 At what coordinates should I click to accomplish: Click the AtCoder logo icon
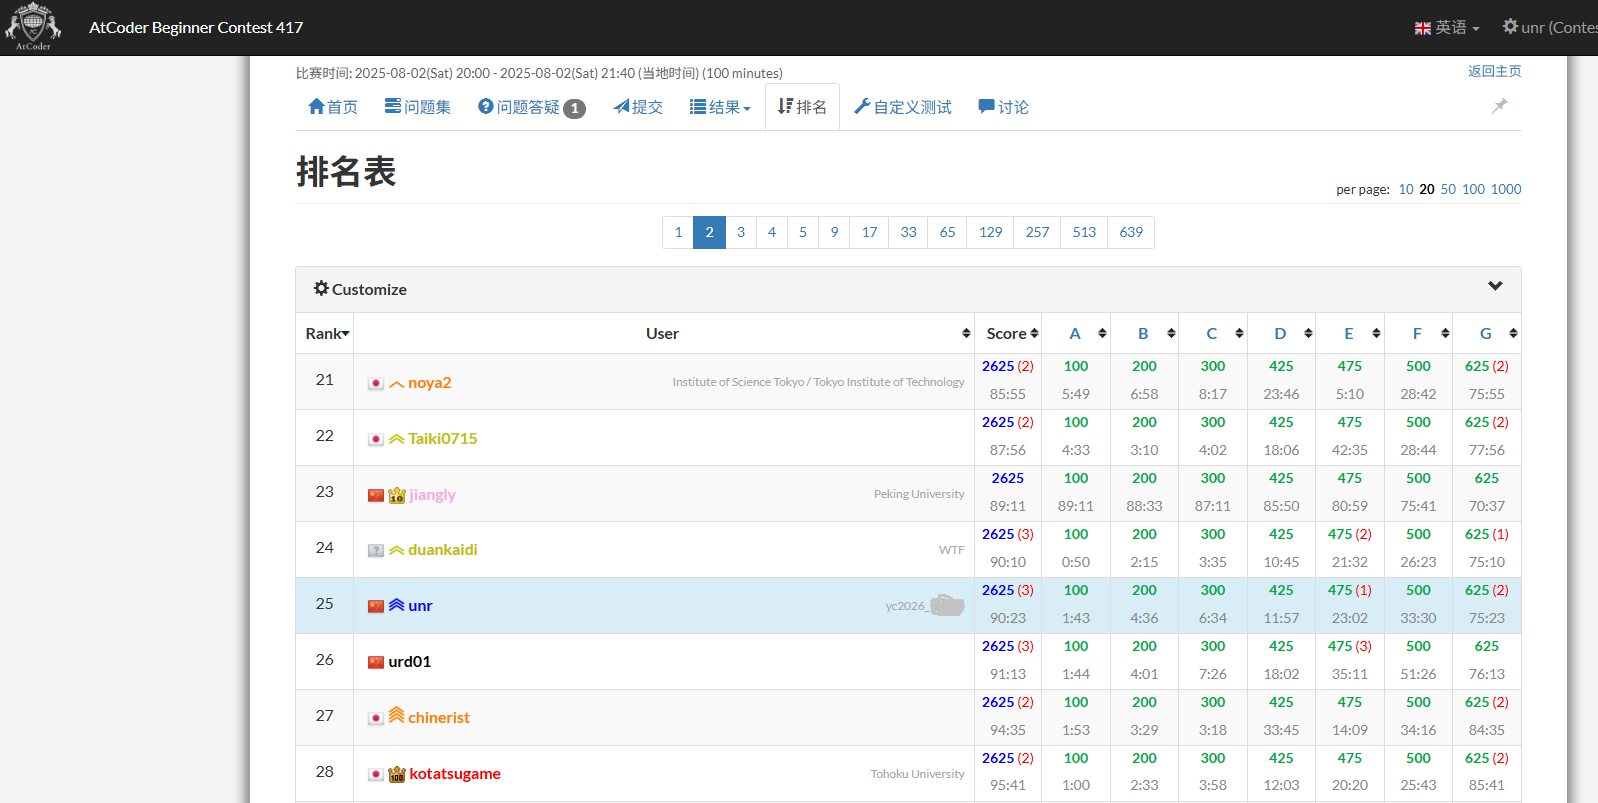(33, 27)
